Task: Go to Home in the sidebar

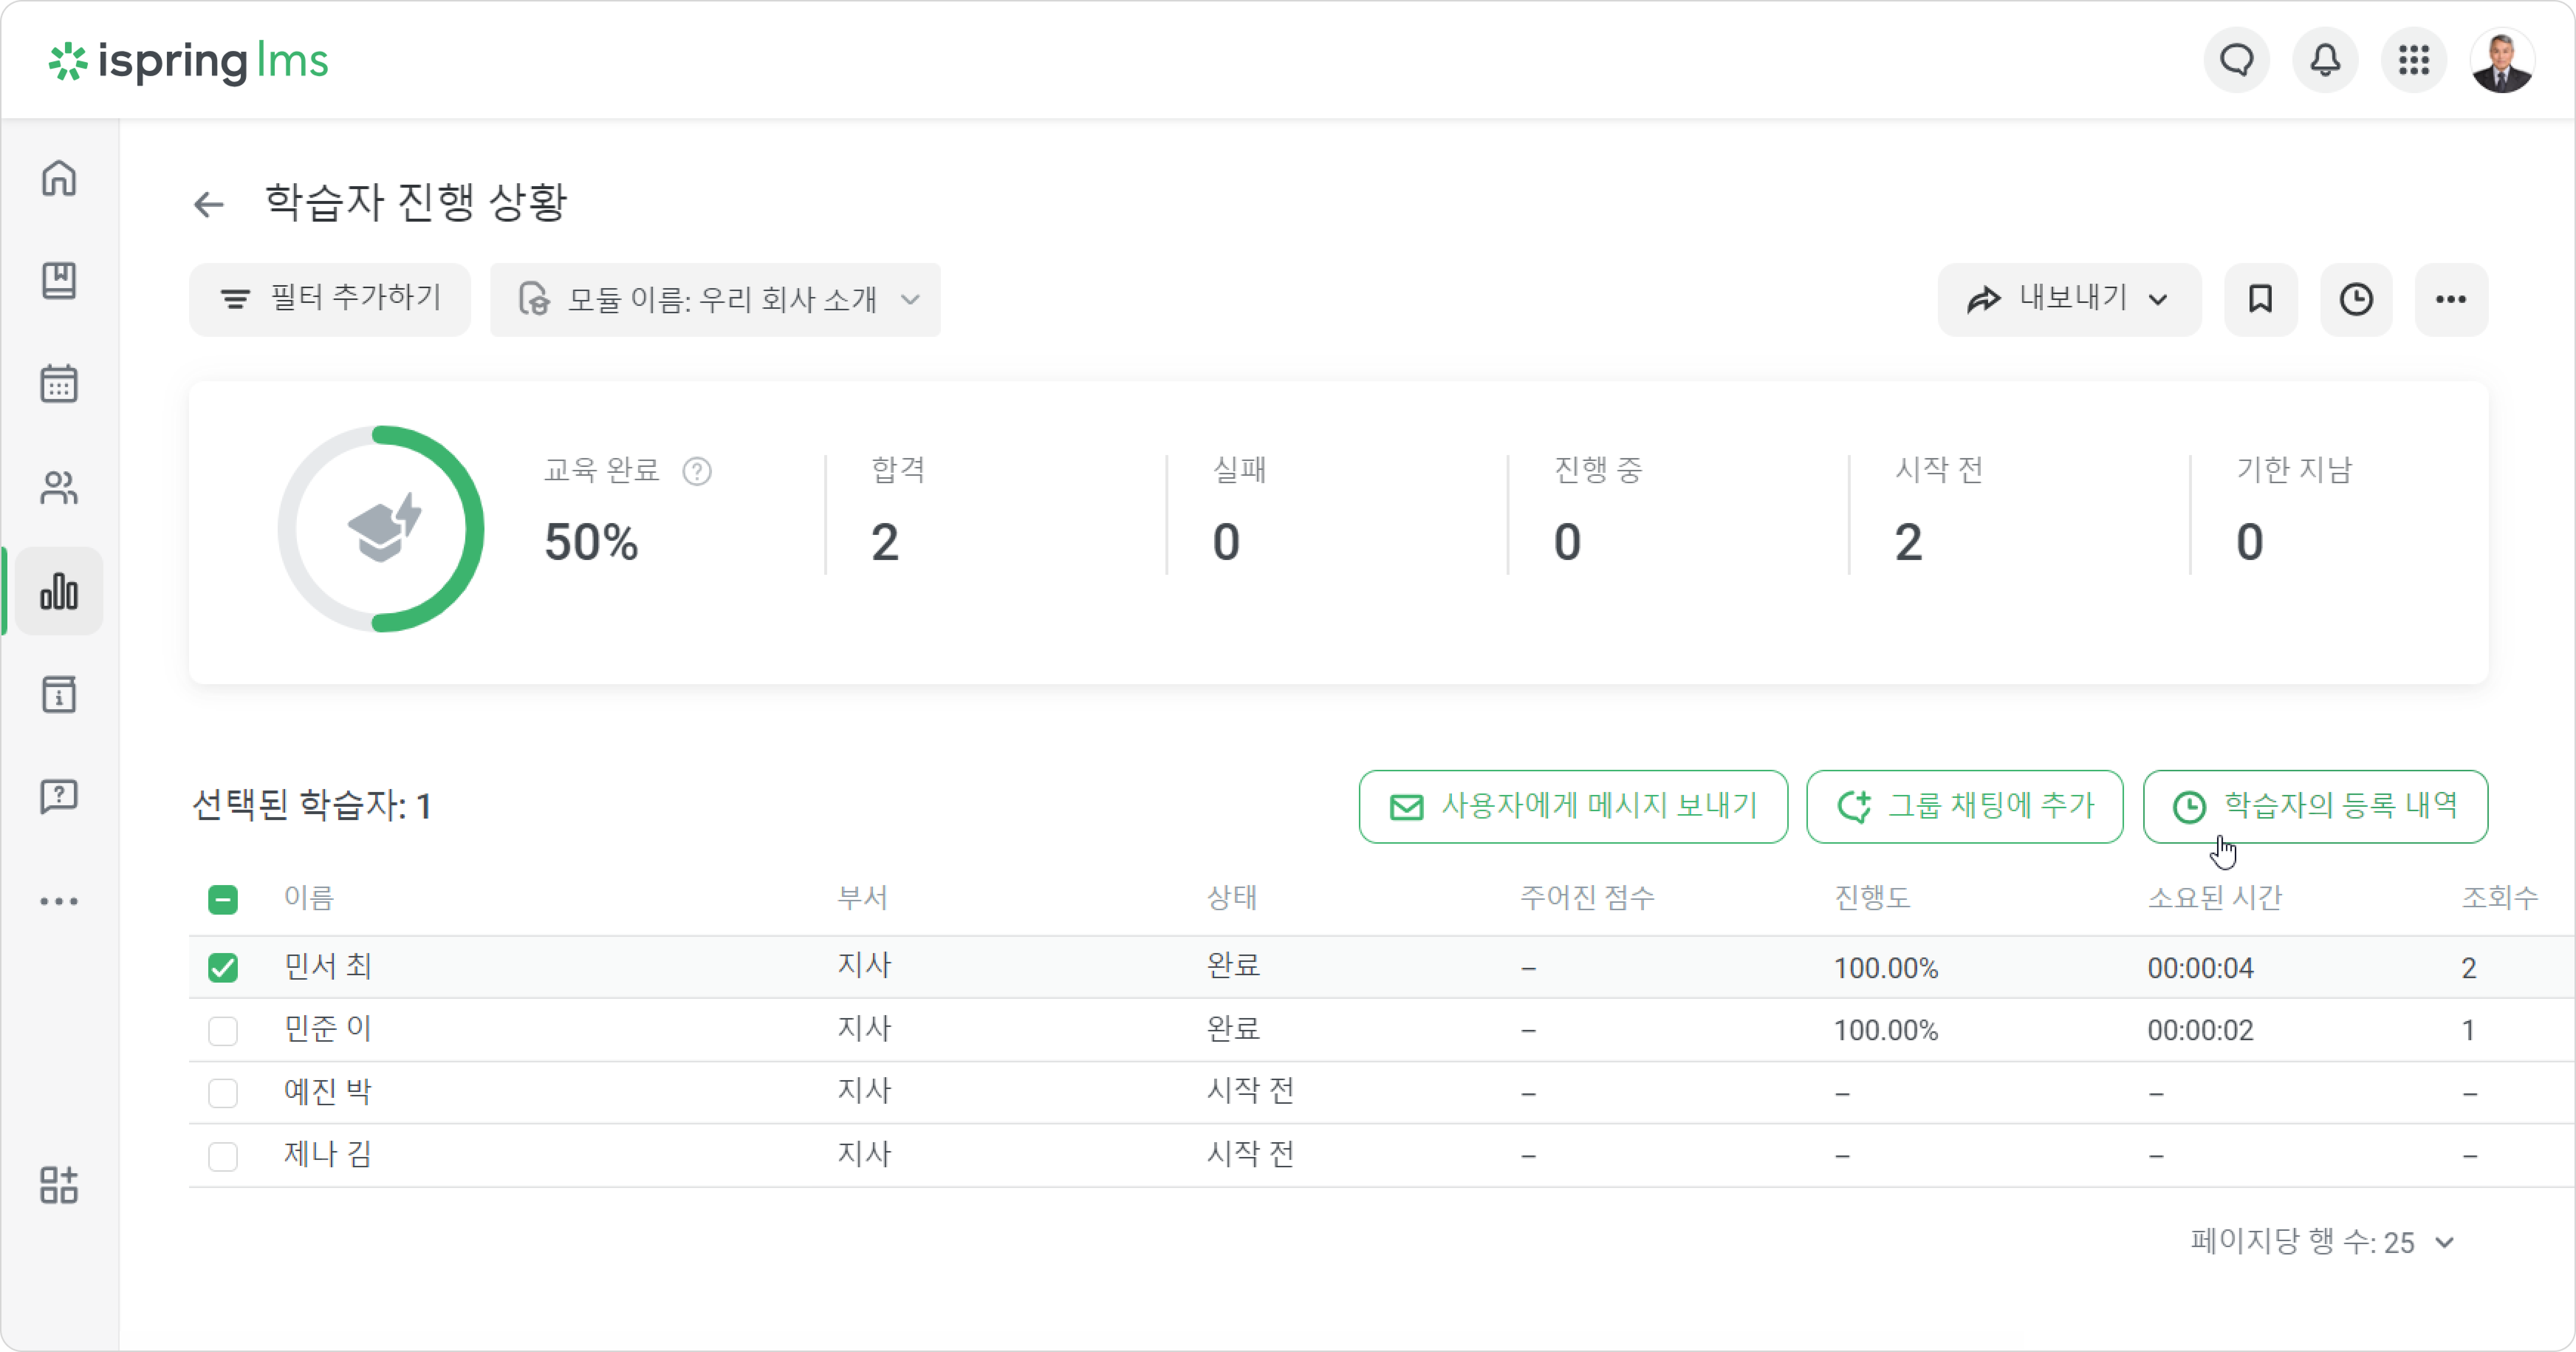Action: coord(59,178)
